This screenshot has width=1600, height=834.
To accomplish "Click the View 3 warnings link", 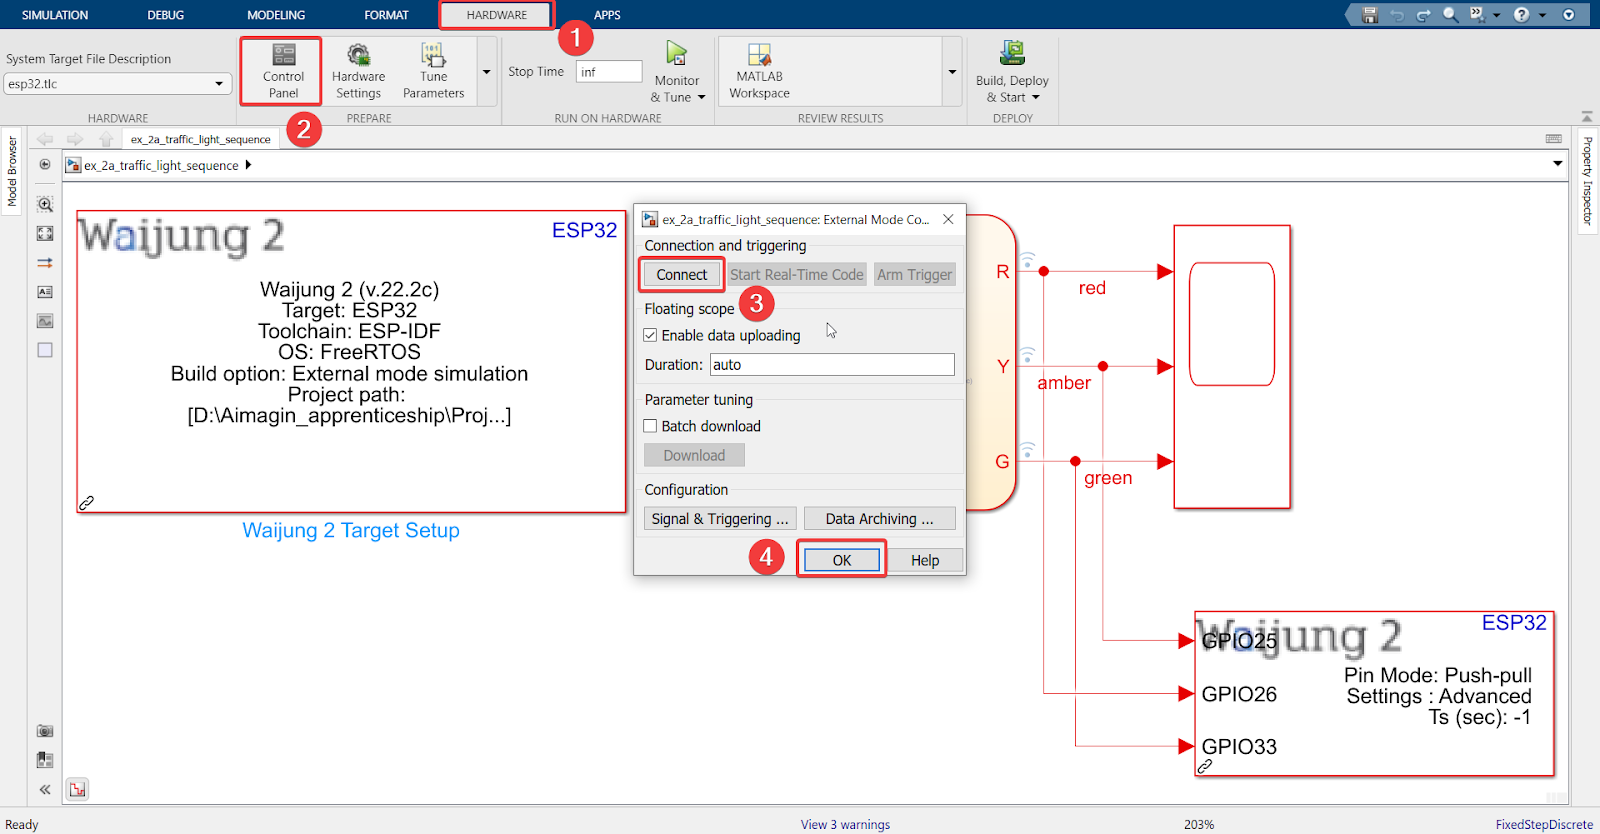I will click(x=845, y=825).
